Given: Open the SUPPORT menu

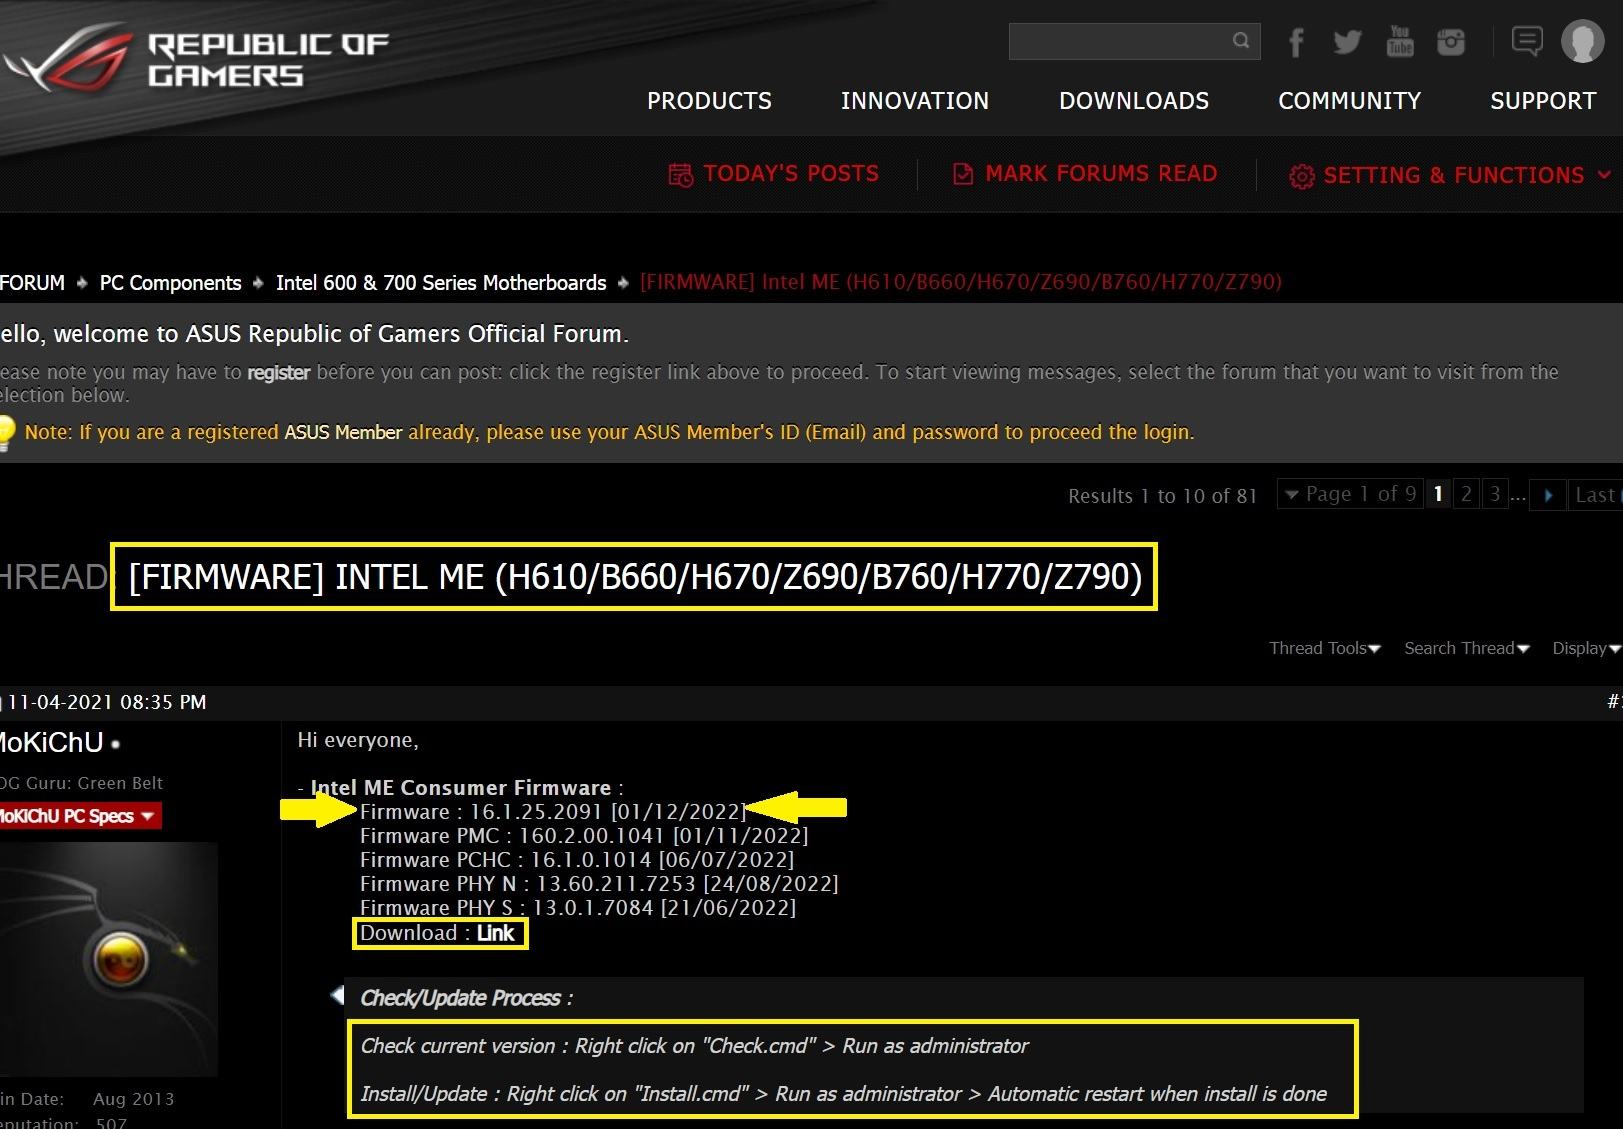Looking at the screenshot, I should pyautogui.click(x=1543, y=101).
